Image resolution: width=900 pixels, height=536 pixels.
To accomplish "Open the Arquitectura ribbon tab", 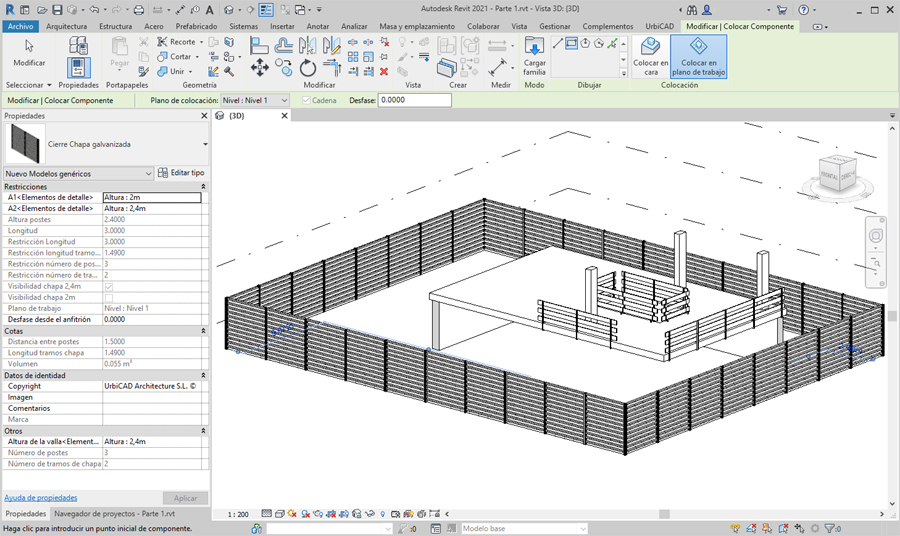I will tap(66, 26).
